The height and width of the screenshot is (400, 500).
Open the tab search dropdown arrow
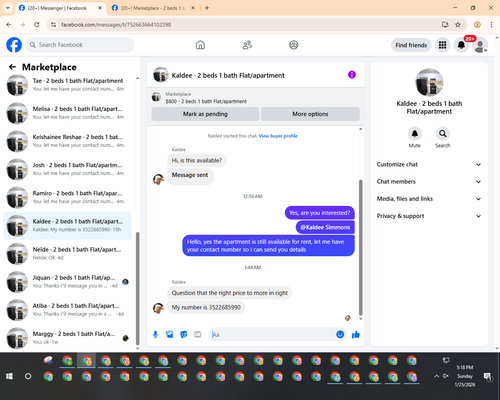[8, 8]
